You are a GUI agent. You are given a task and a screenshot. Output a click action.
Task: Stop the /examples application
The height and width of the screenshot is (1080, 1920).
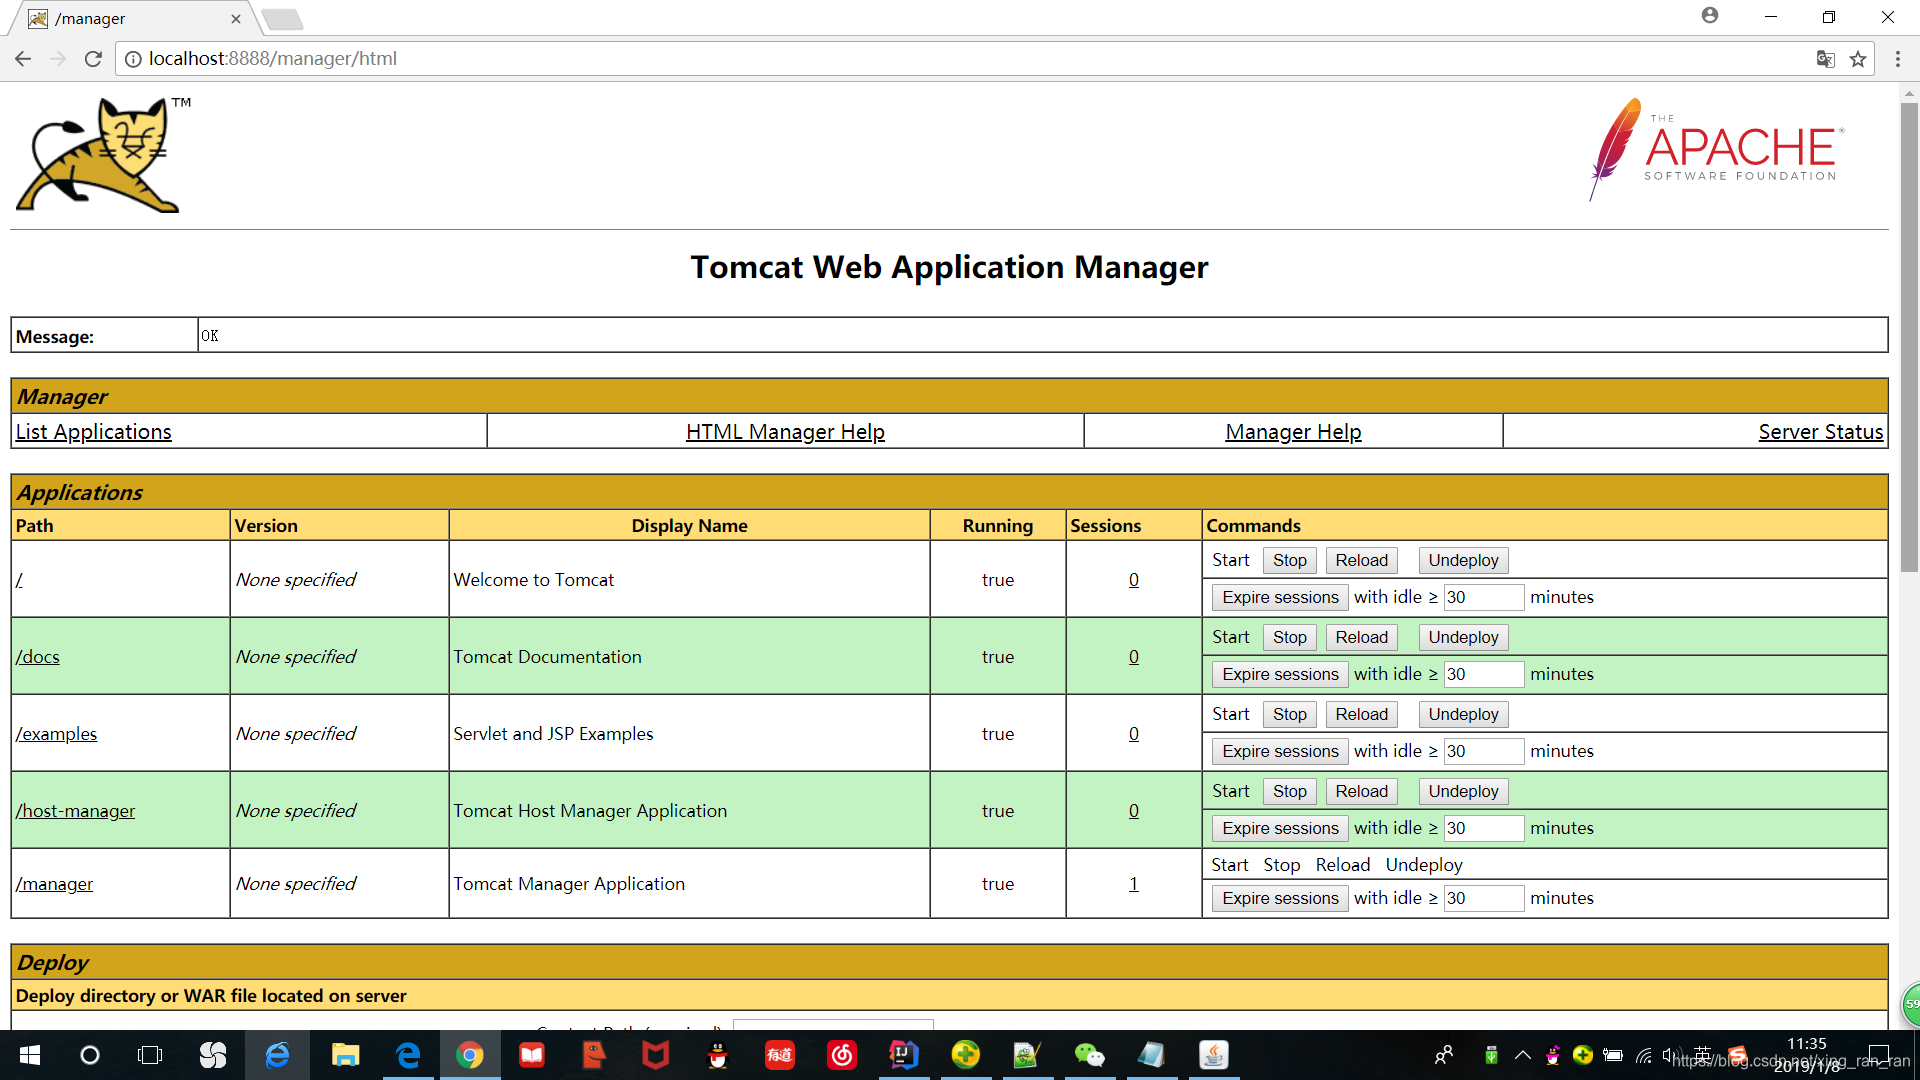point(1290,715)
